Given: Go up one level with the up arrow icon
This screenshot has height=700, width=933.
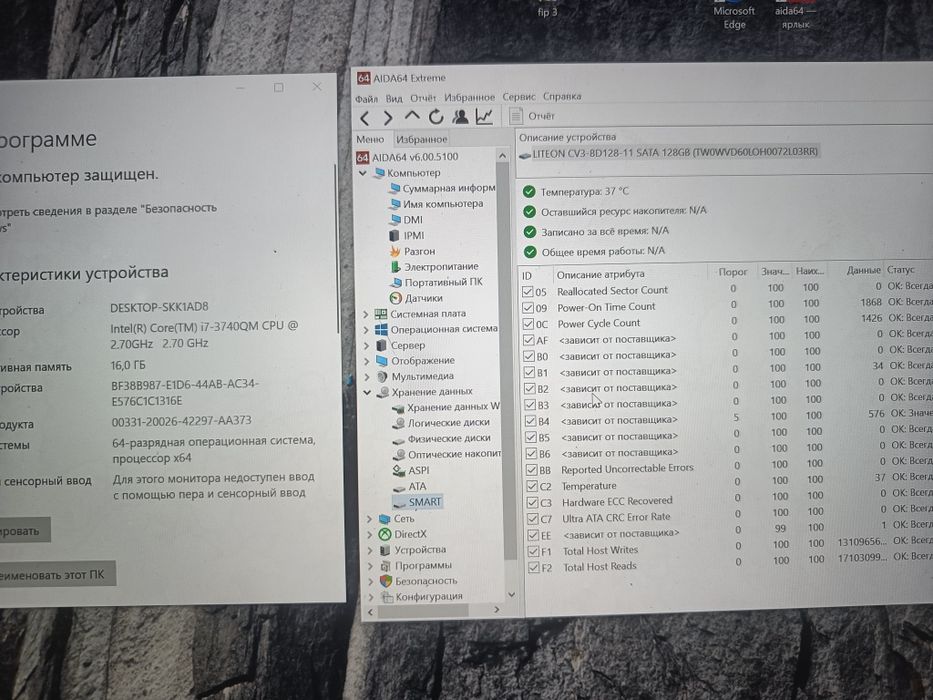Looking at the screenshot, I should [x=412, y=116].
